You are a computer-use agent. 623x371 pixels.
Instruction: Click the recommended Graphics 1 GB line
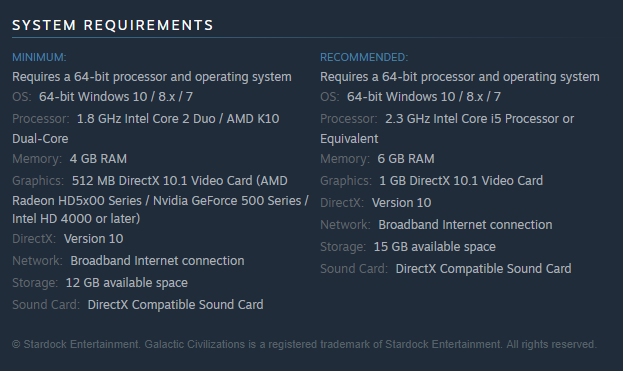coord(431,181)
